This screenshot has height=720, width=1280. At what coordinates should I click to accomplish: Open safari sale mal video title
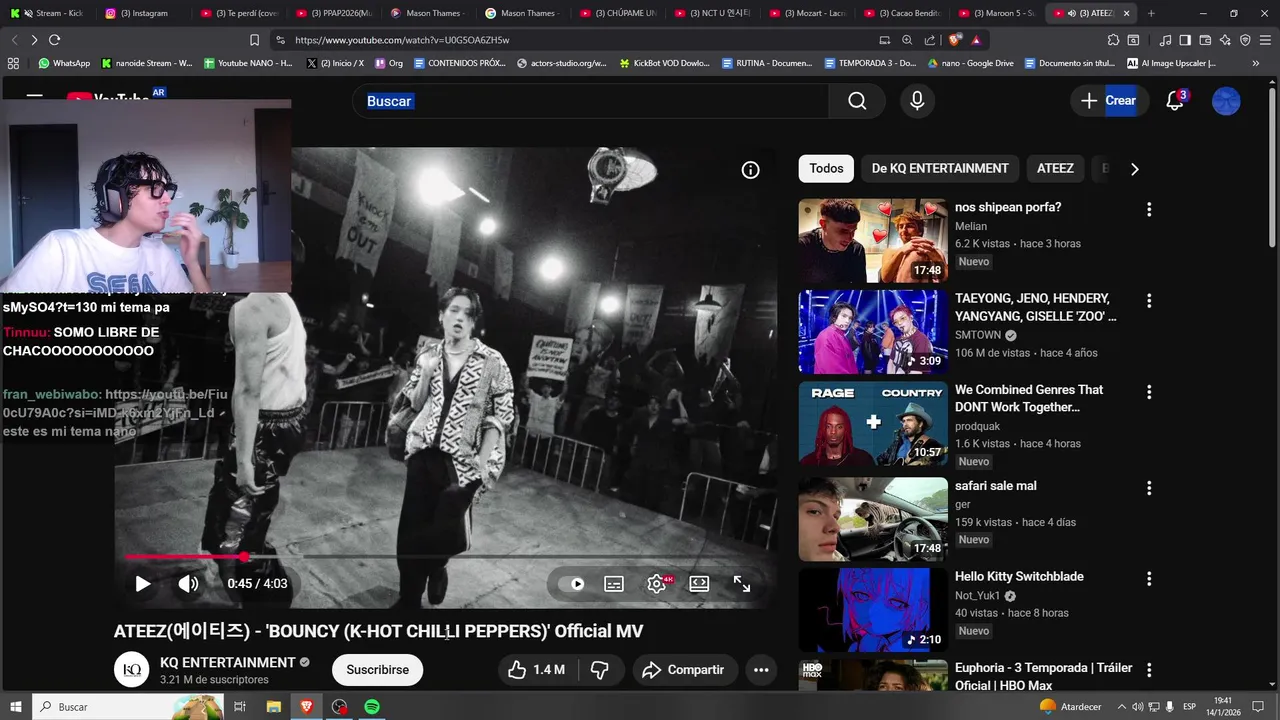(996, 486)
